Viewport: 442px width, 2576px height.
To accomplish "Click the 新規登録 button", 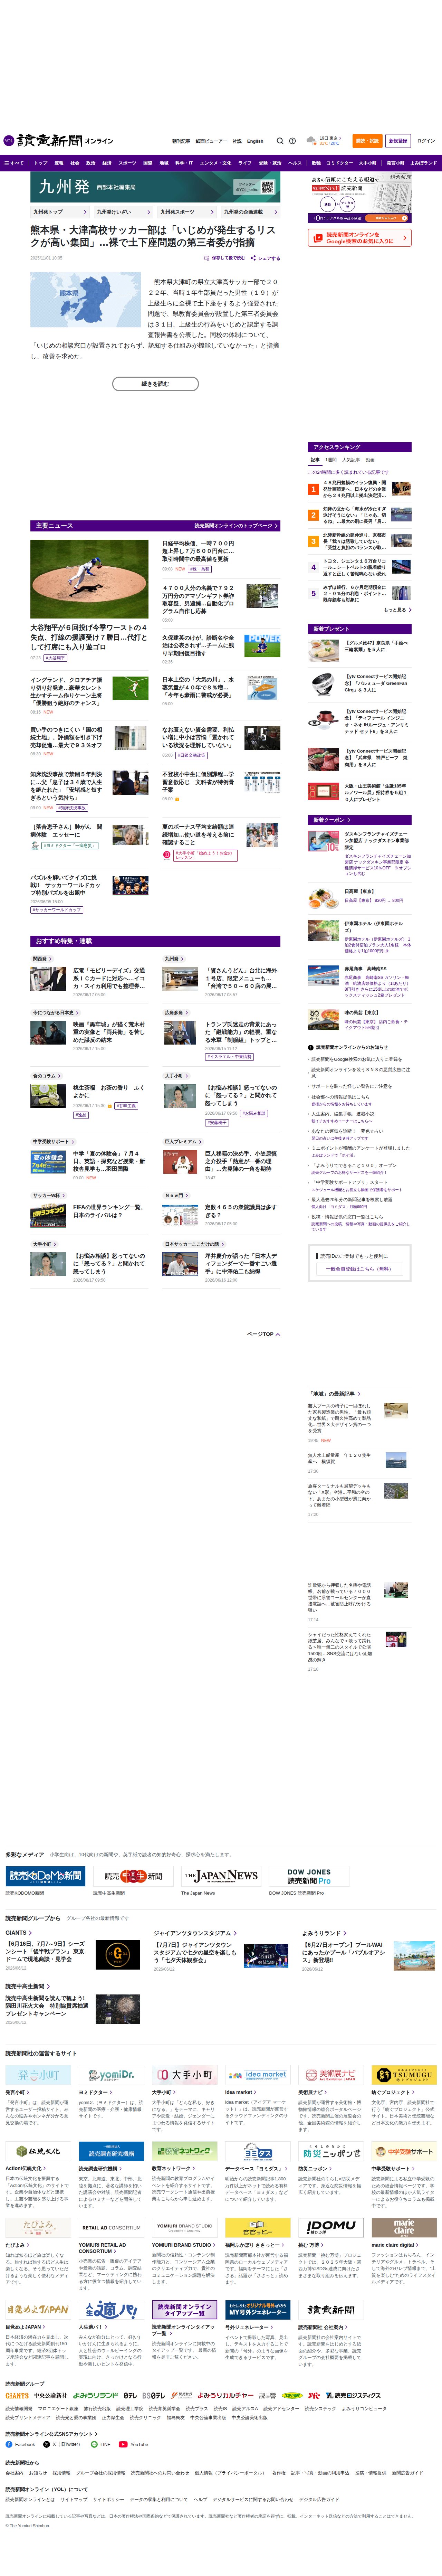I will point(398,141).
